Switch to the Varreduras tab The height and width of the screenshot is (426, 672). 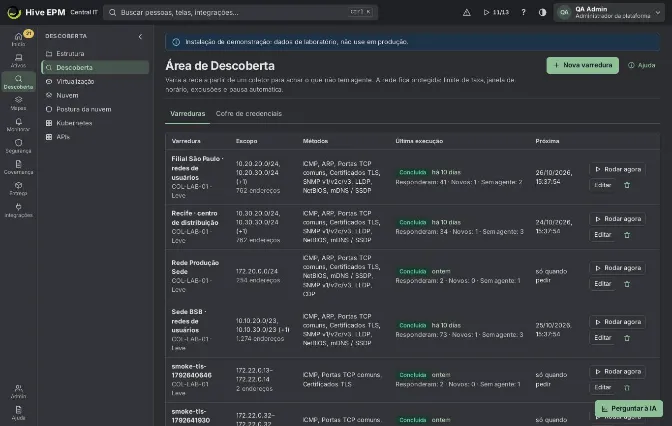(187, 114)
